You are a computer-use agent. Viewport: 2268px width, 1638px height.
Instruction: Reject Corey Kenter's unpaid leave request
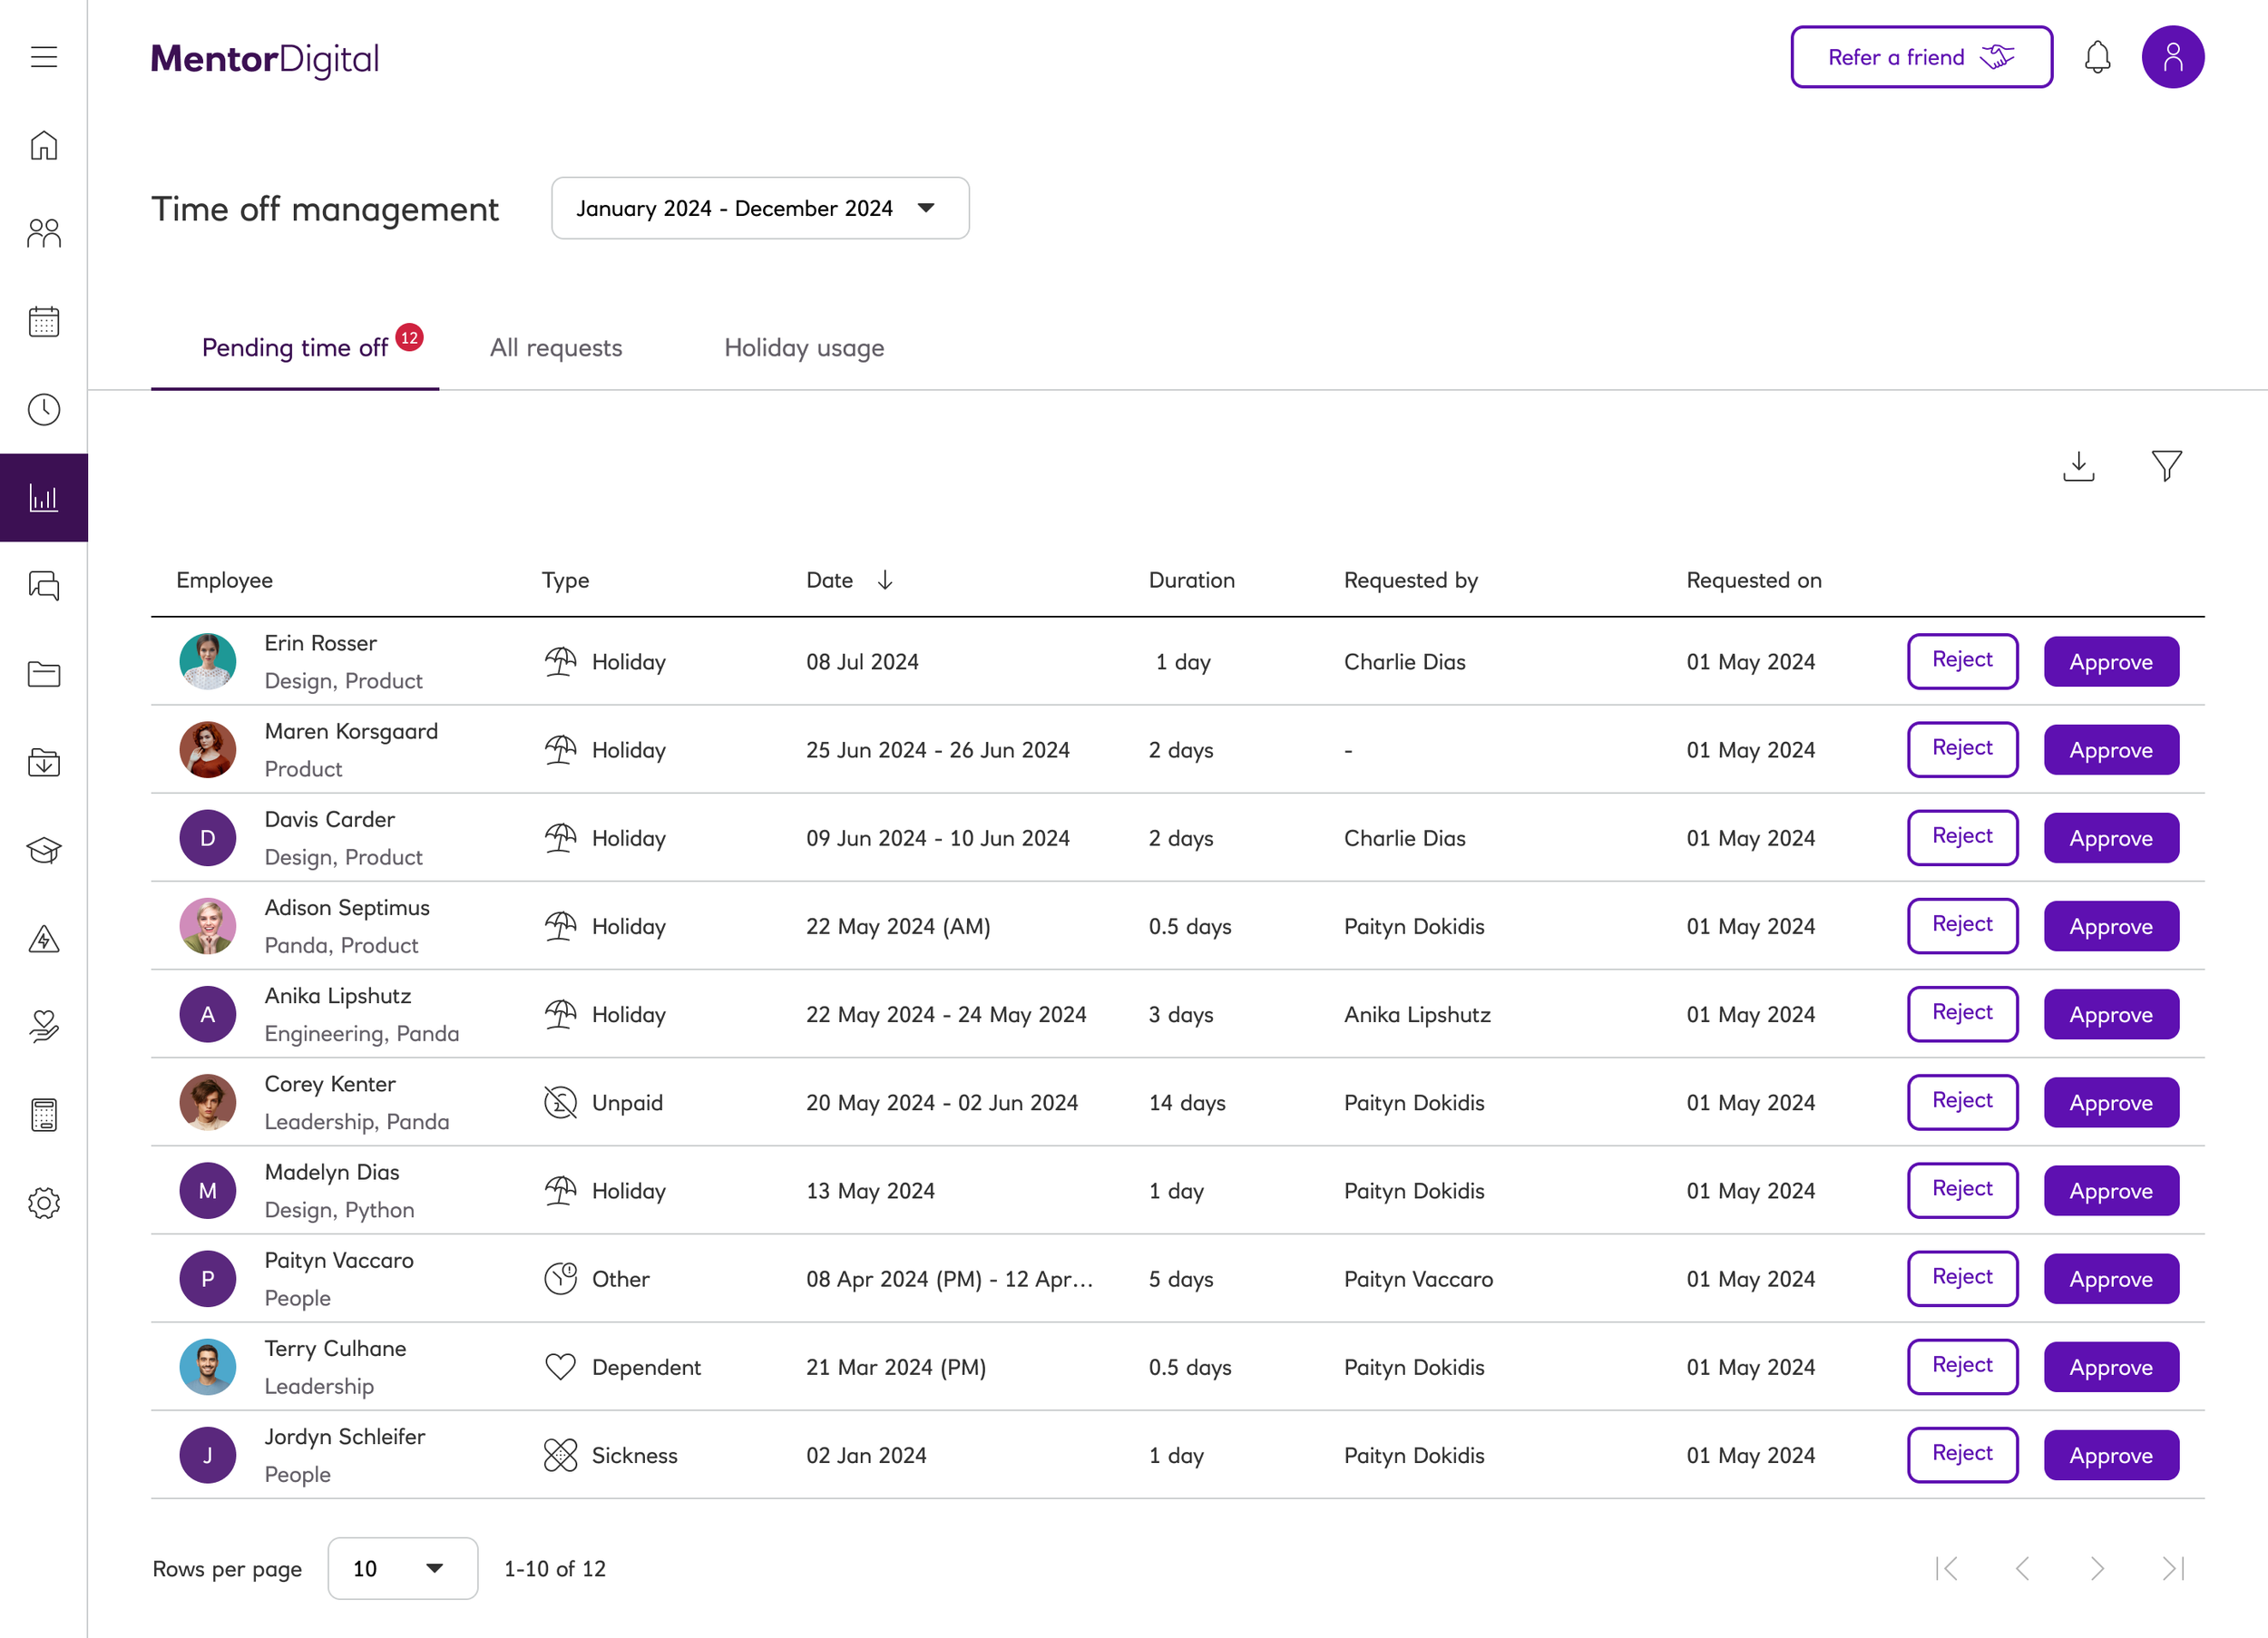1962,1102
